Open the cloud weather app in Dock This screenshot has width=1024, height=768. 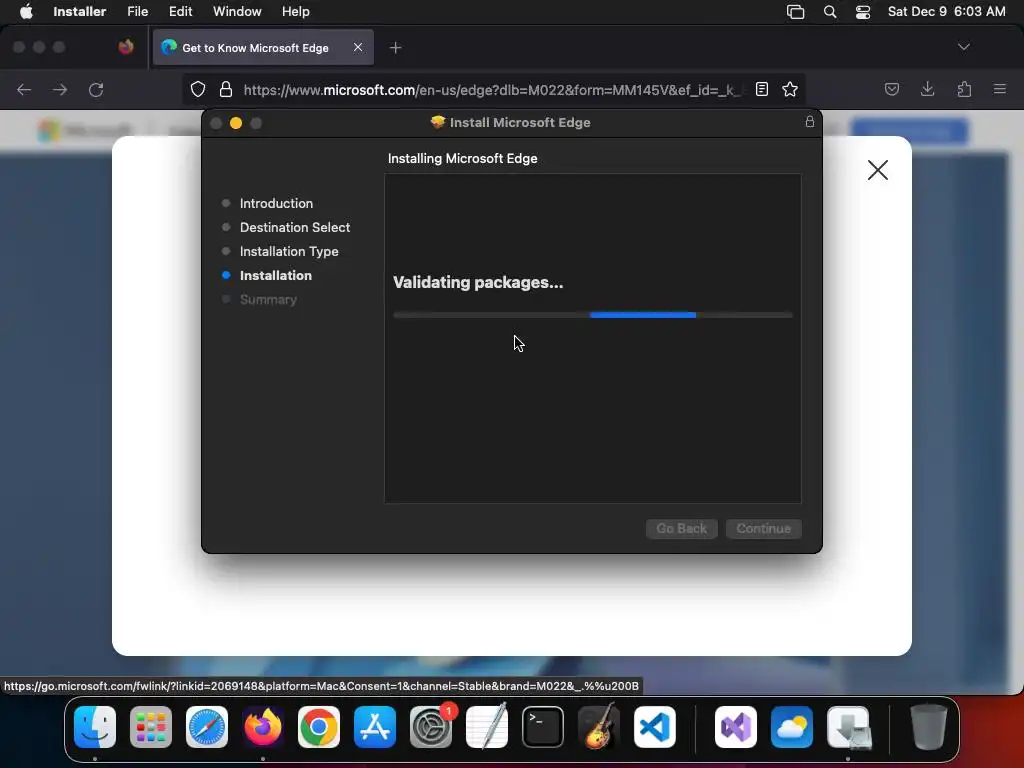(792, 727)
